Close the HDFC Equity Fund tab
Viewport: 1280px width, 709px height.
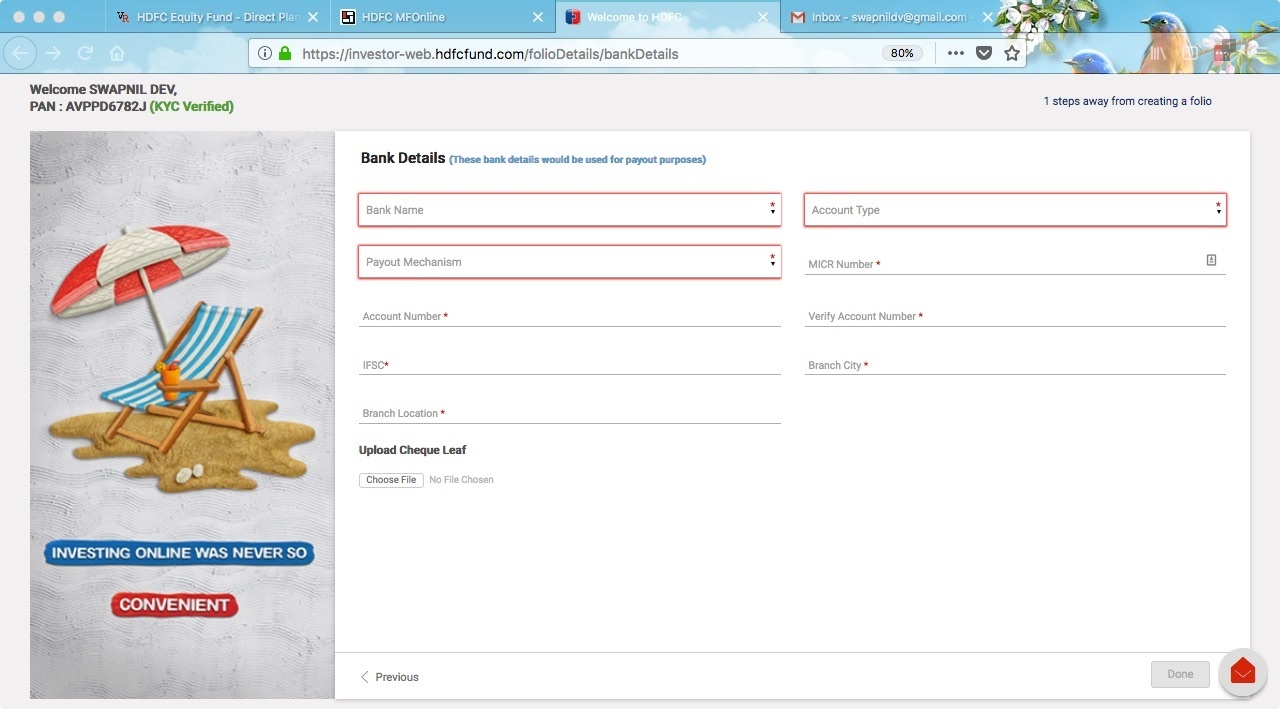coord(313,17)
